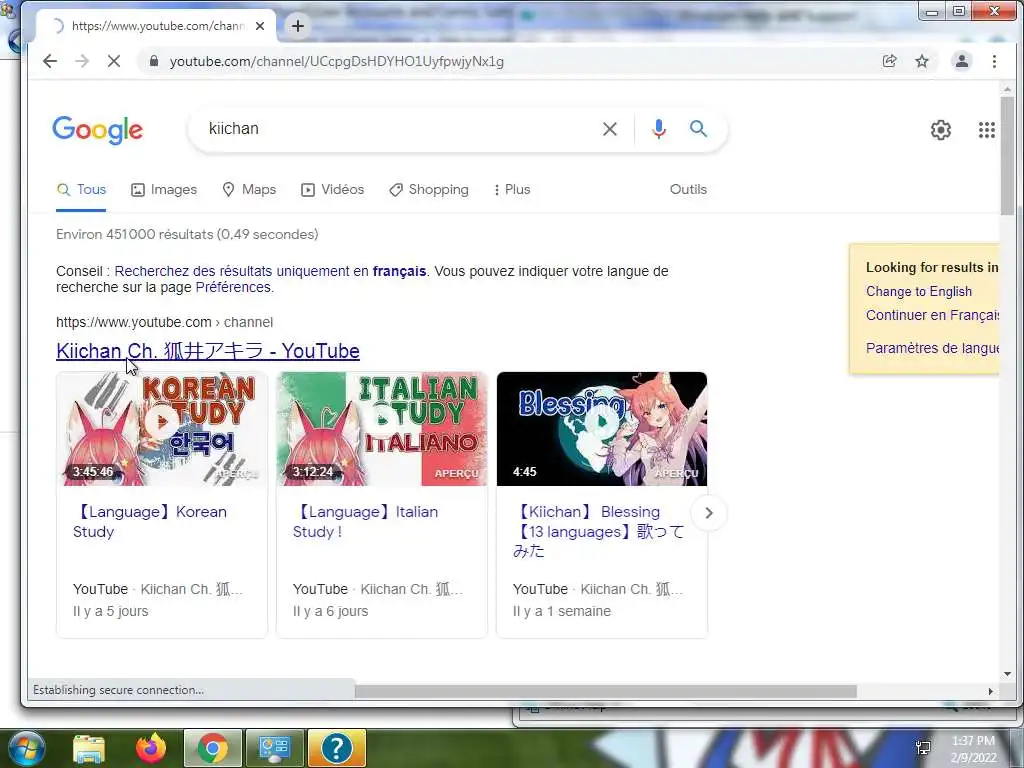Open the 【Kiichan】Blessing 13 languages title
The height and width of the screenshot is (768, 1024).
598,532
